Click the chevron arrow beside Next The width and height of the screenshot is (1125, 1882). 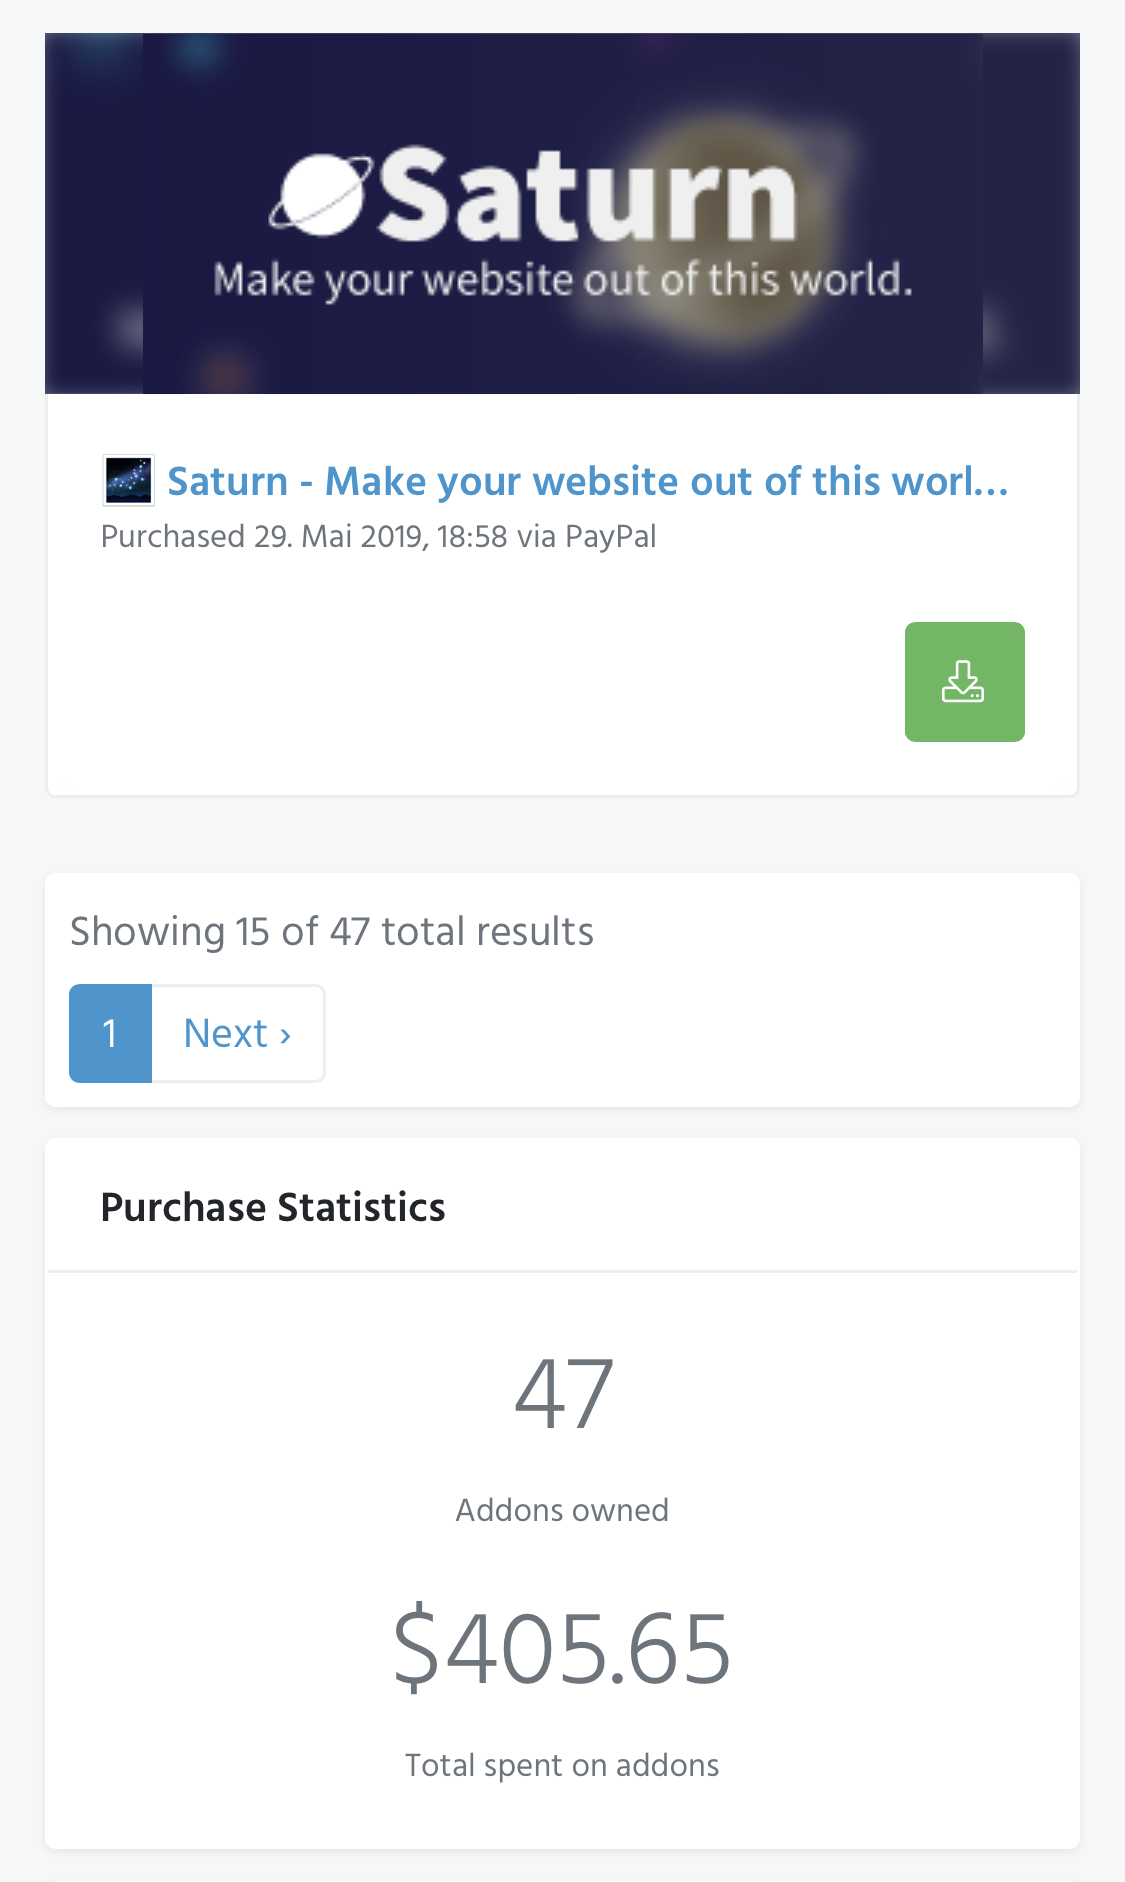click(x=286, y=1035)
